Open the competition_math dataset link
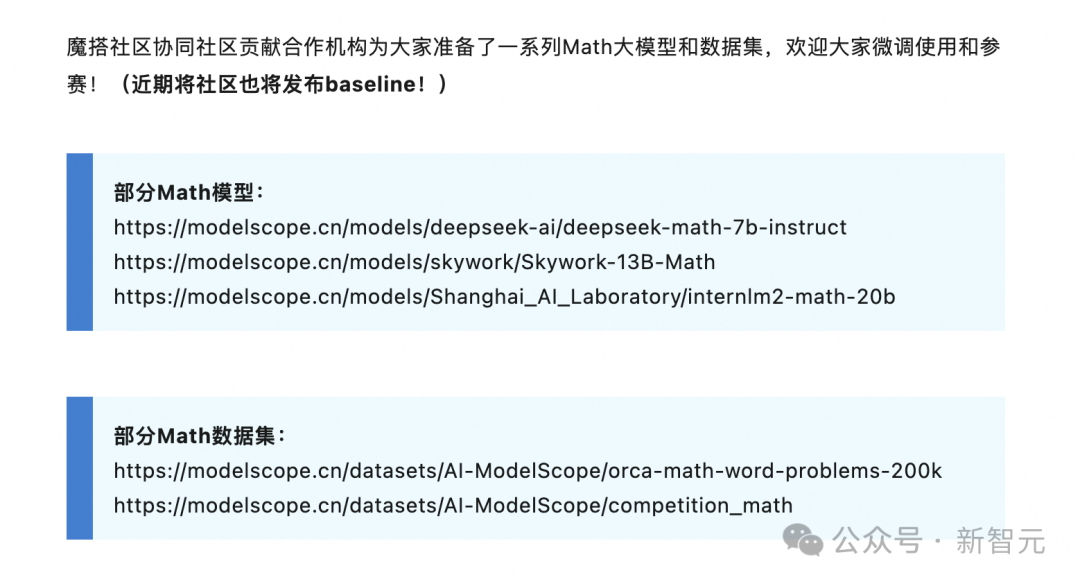The image size is (1080, 584). [x=453, y=505]
